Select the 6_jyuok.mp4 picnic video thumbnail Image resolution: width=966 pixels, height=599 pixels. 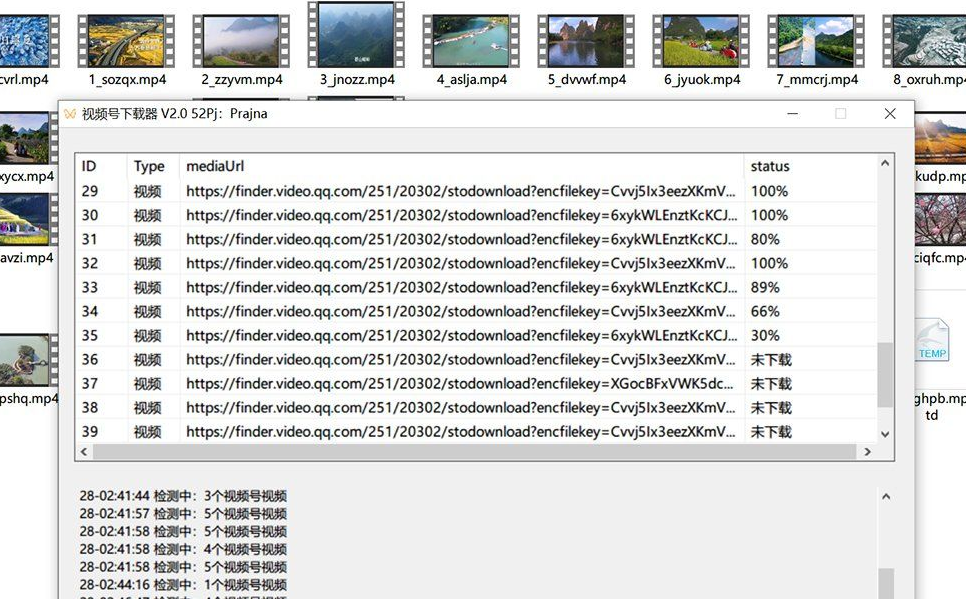(700, 37)
